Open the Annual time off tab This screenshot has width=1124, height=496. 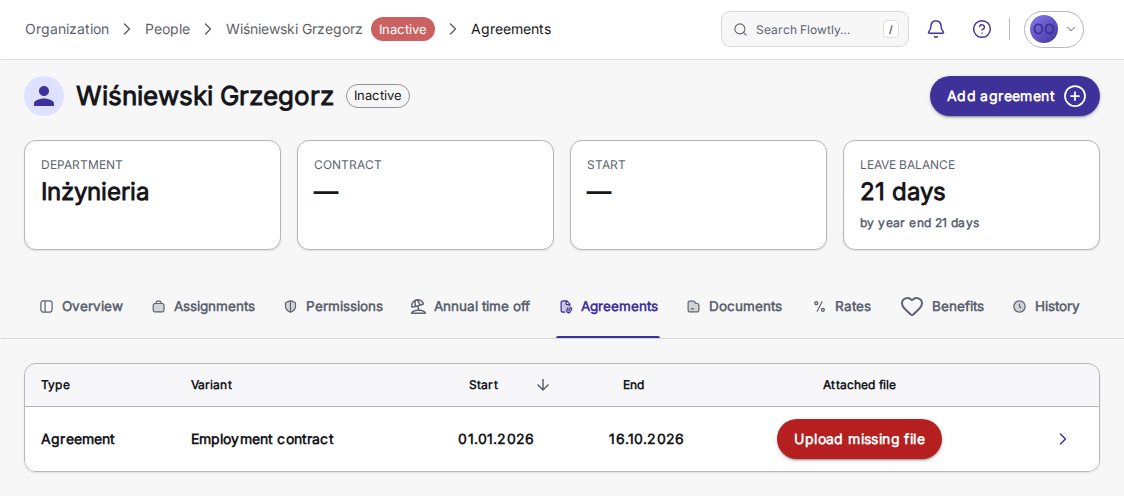coord(470,307)
